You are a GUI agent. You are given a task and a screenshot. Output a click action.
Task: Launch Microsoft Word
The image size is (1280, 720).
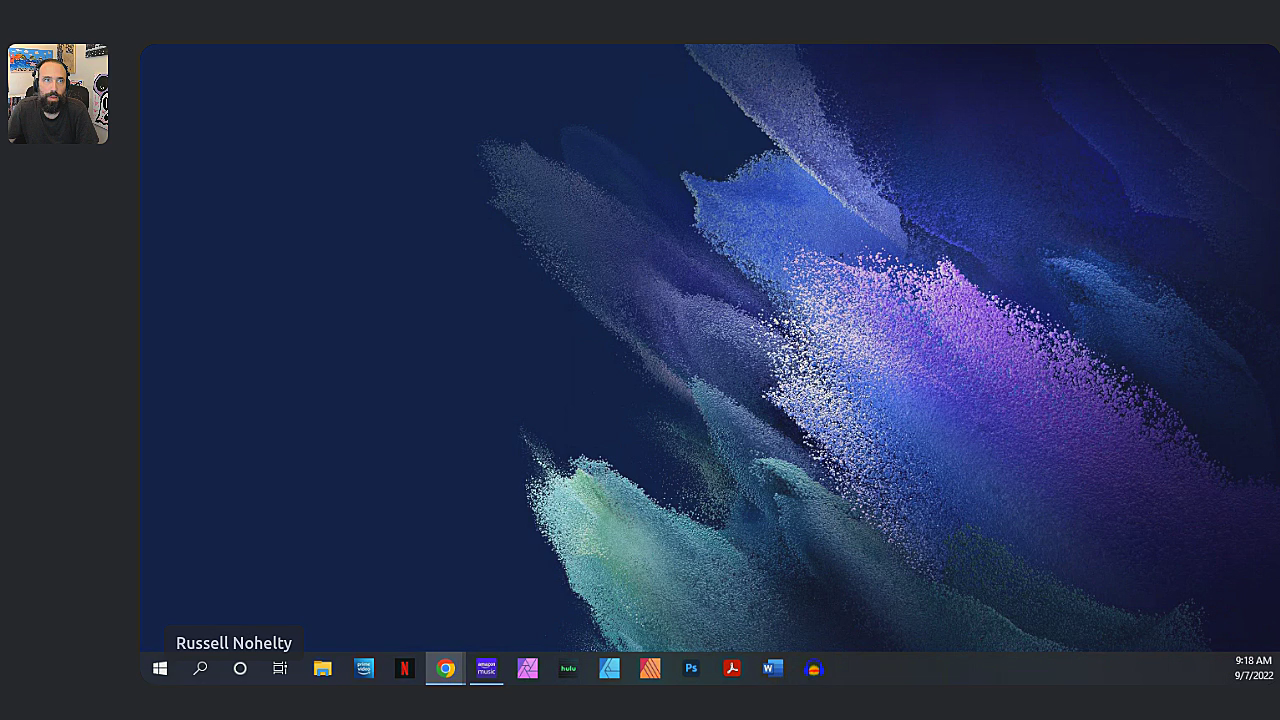[773, 668]
